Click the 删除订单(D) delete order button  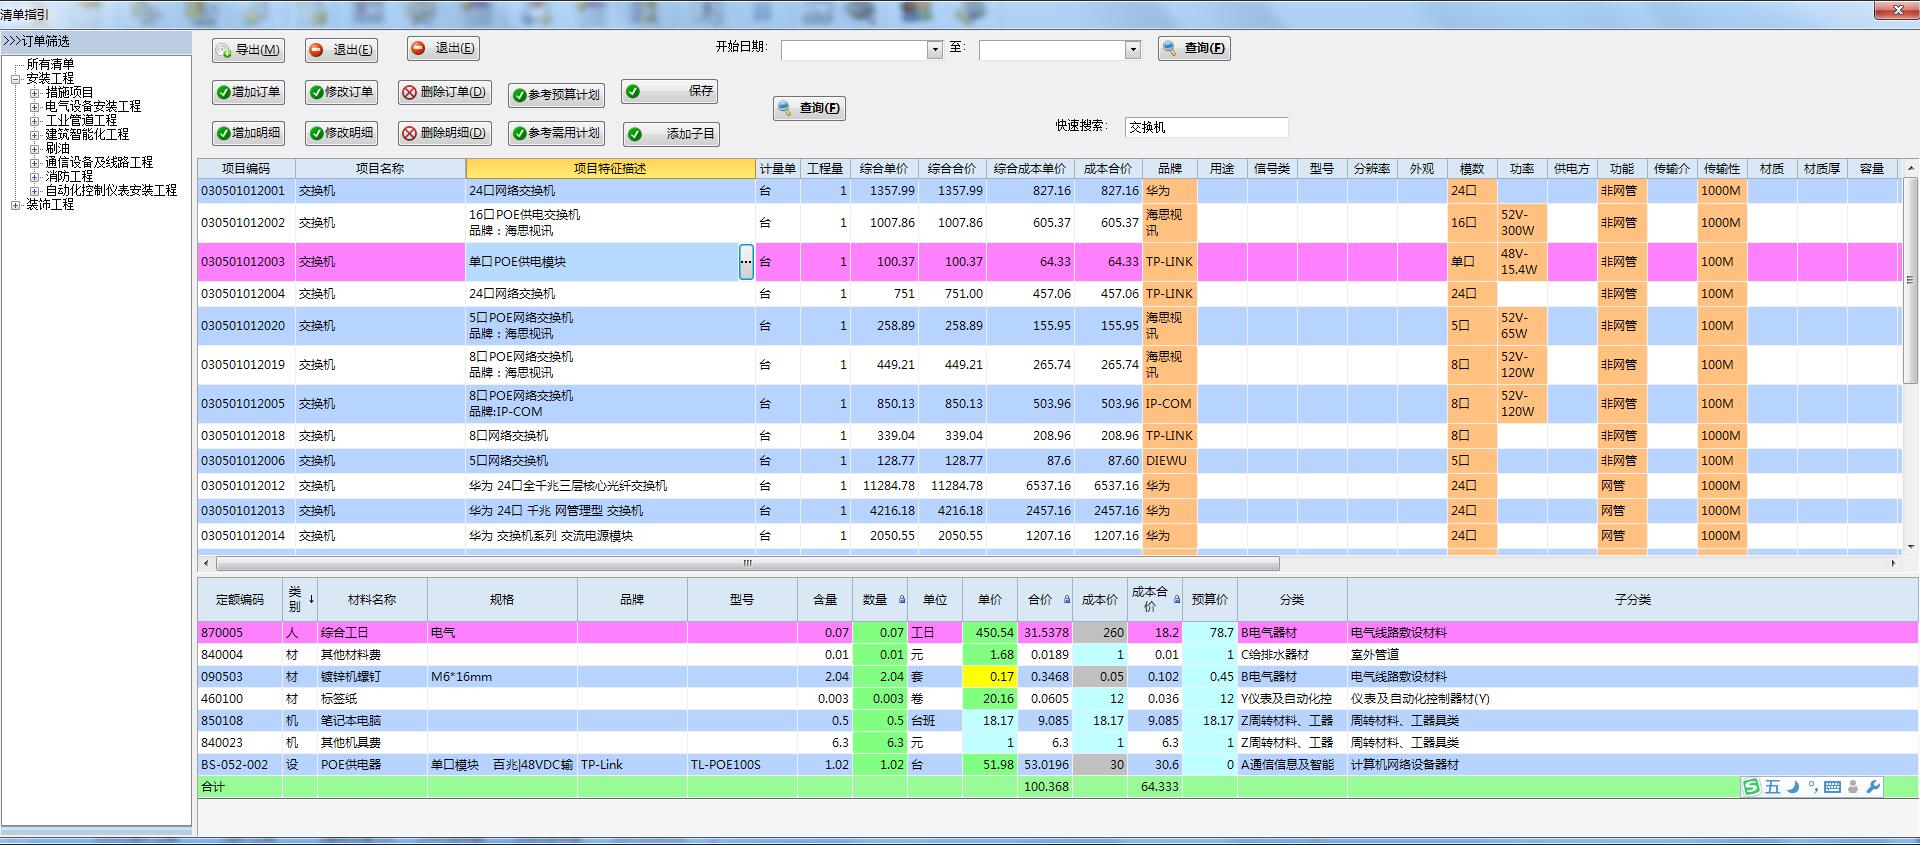[444, 92]
